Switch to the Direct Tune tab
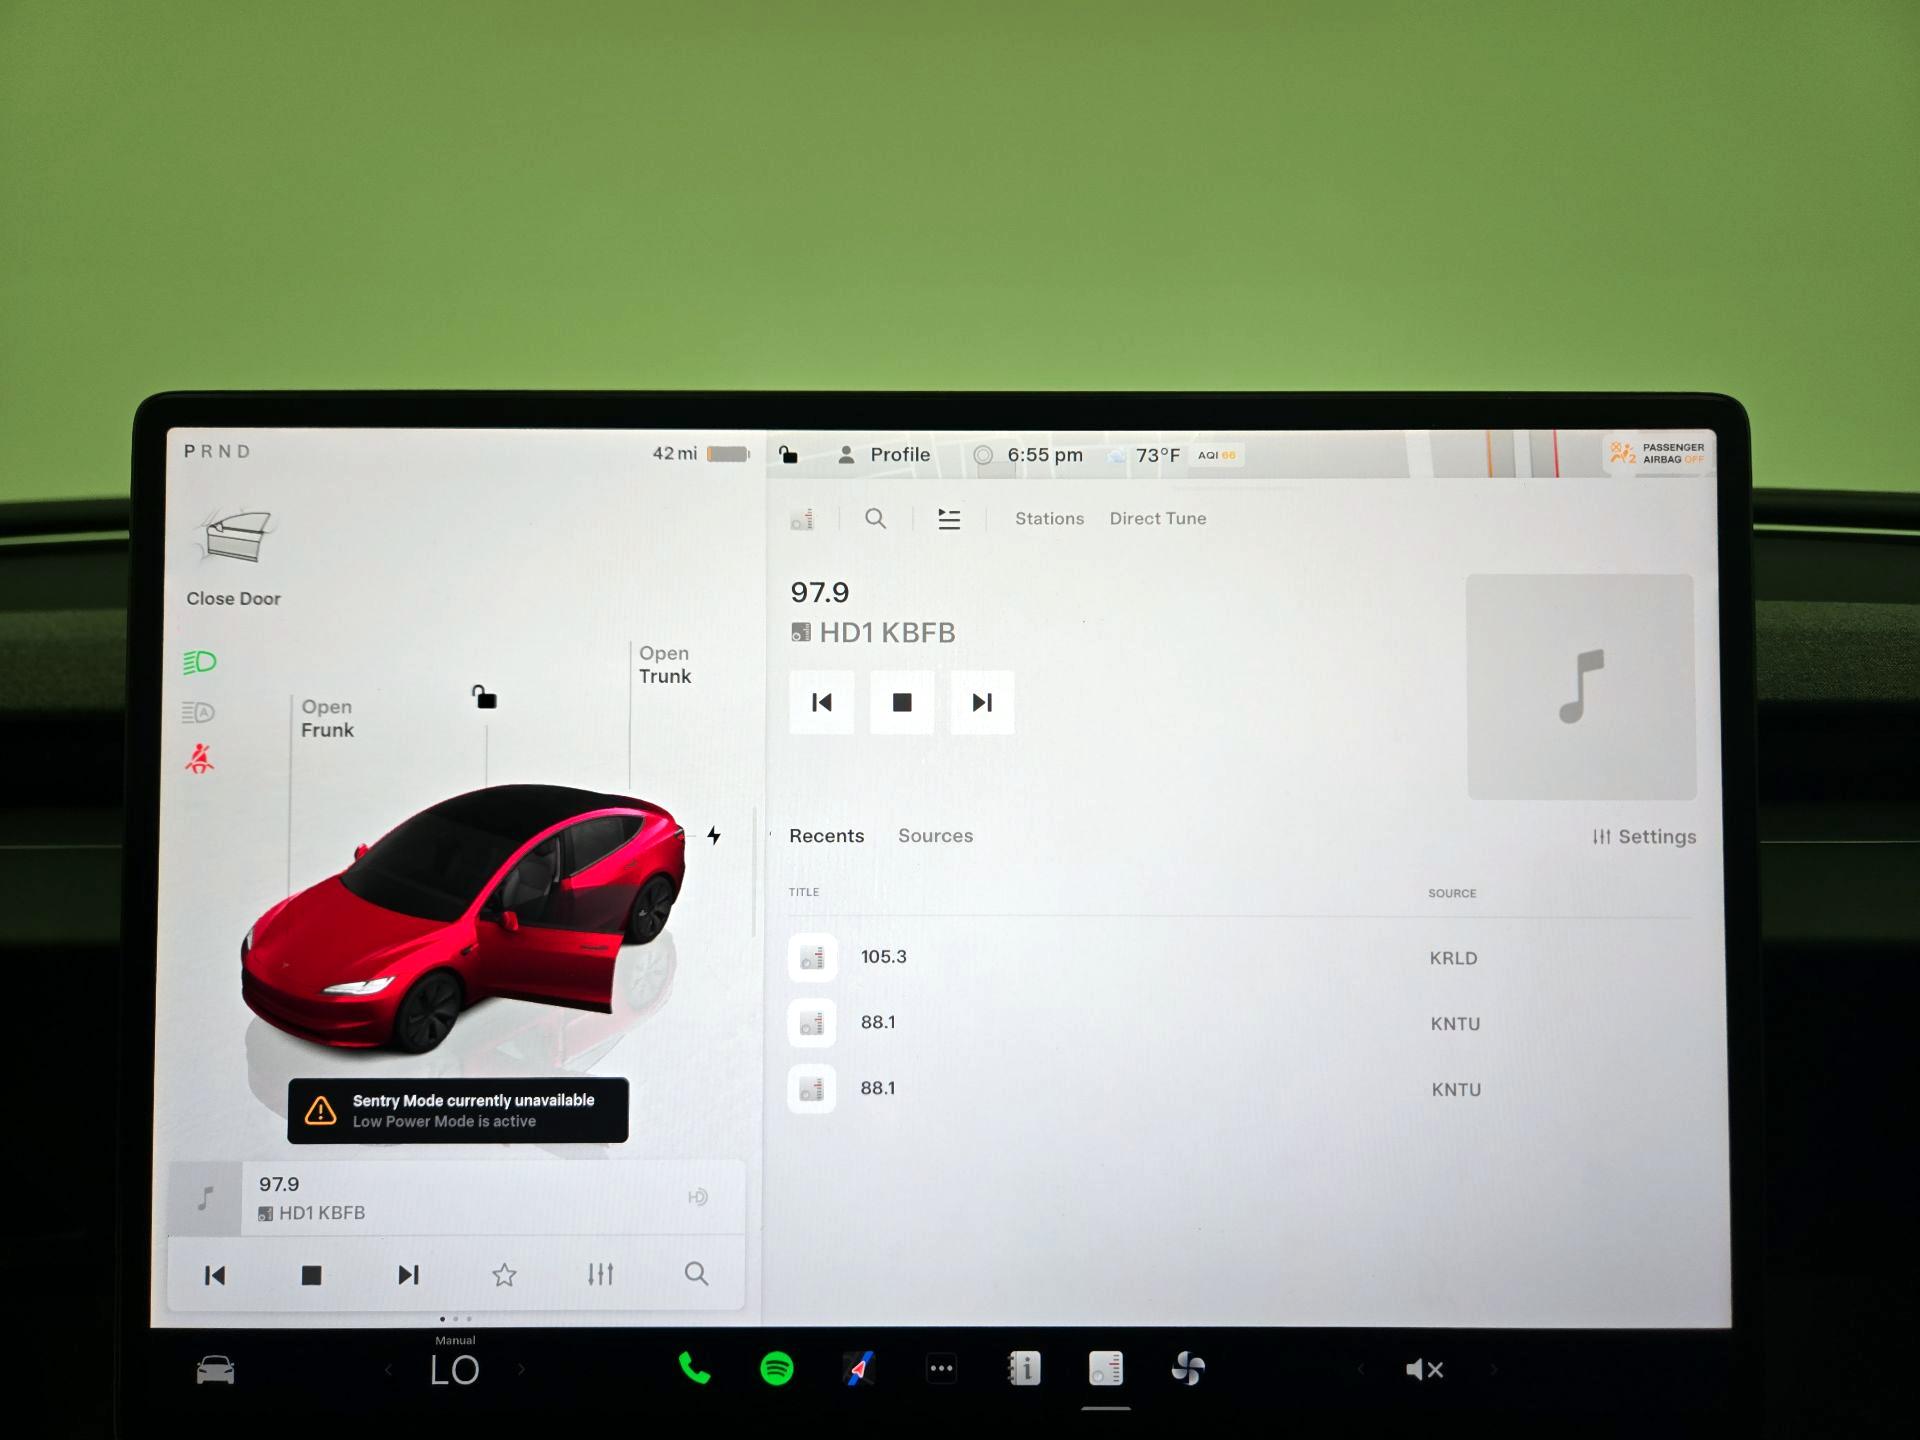Viewport: 1920px width, 1440px height. point(1158,518)
